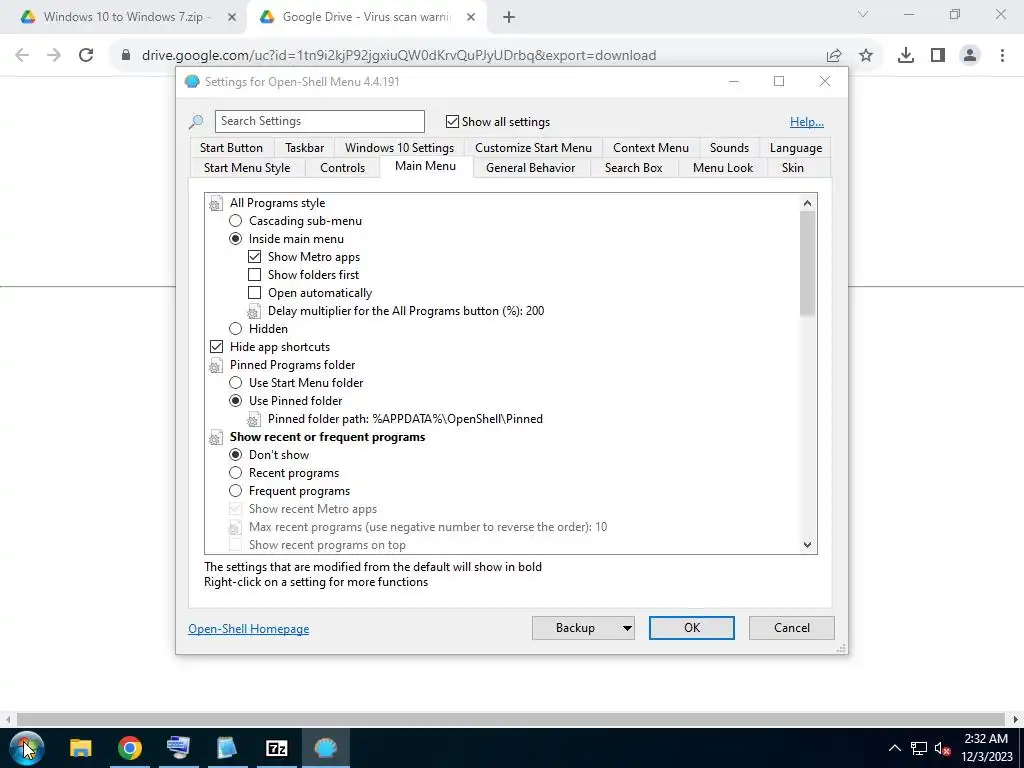Click gear icon beside Delay multiplier setting
Screen dimensions: 1024x768
[254, 312]
